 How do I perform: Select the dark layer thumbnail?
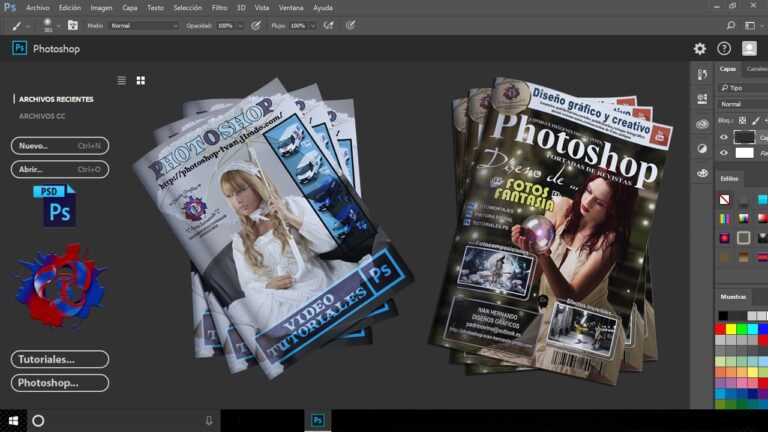coord(744,137)
